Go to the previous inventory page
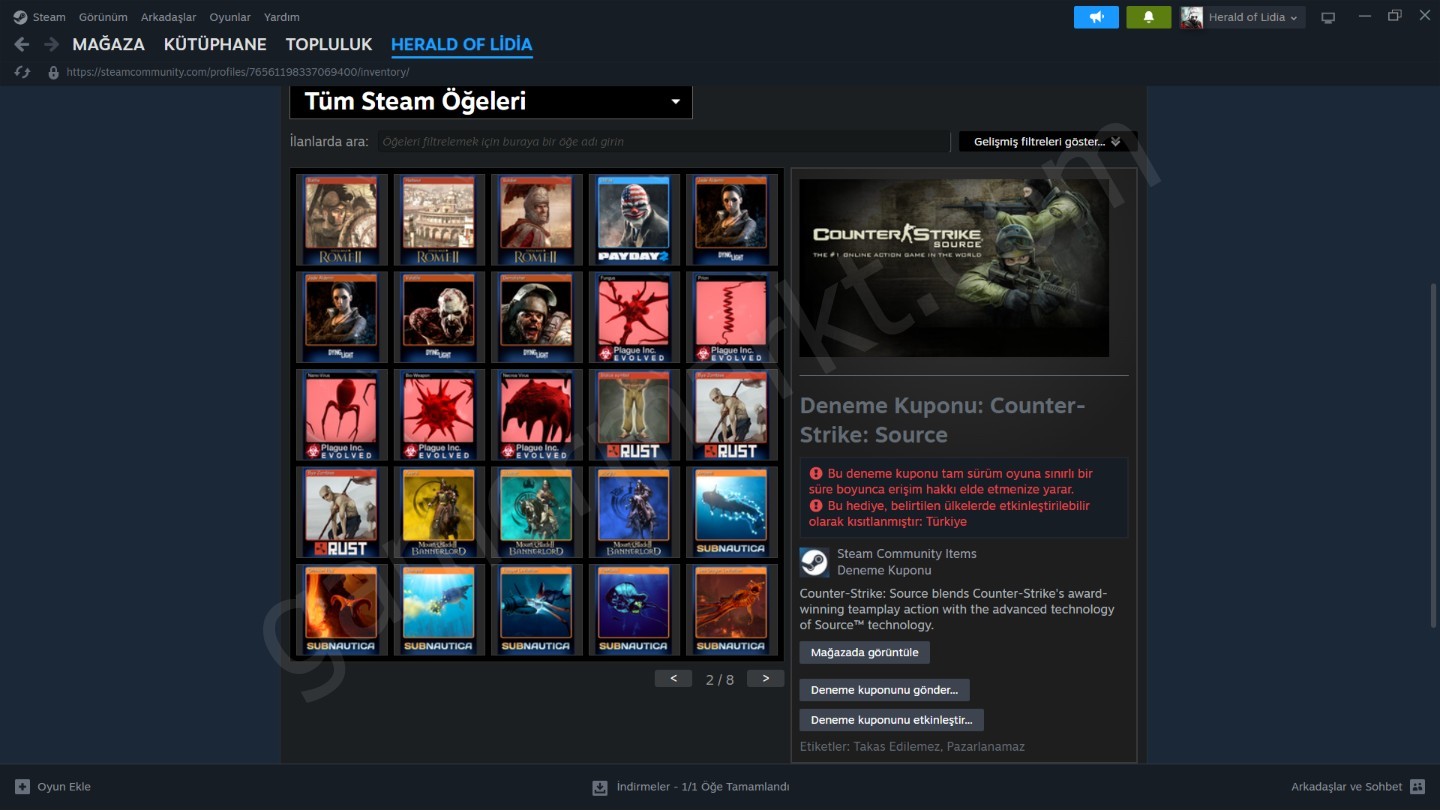Viewport: 1440px width, 810px height. (x=673, y=679)
